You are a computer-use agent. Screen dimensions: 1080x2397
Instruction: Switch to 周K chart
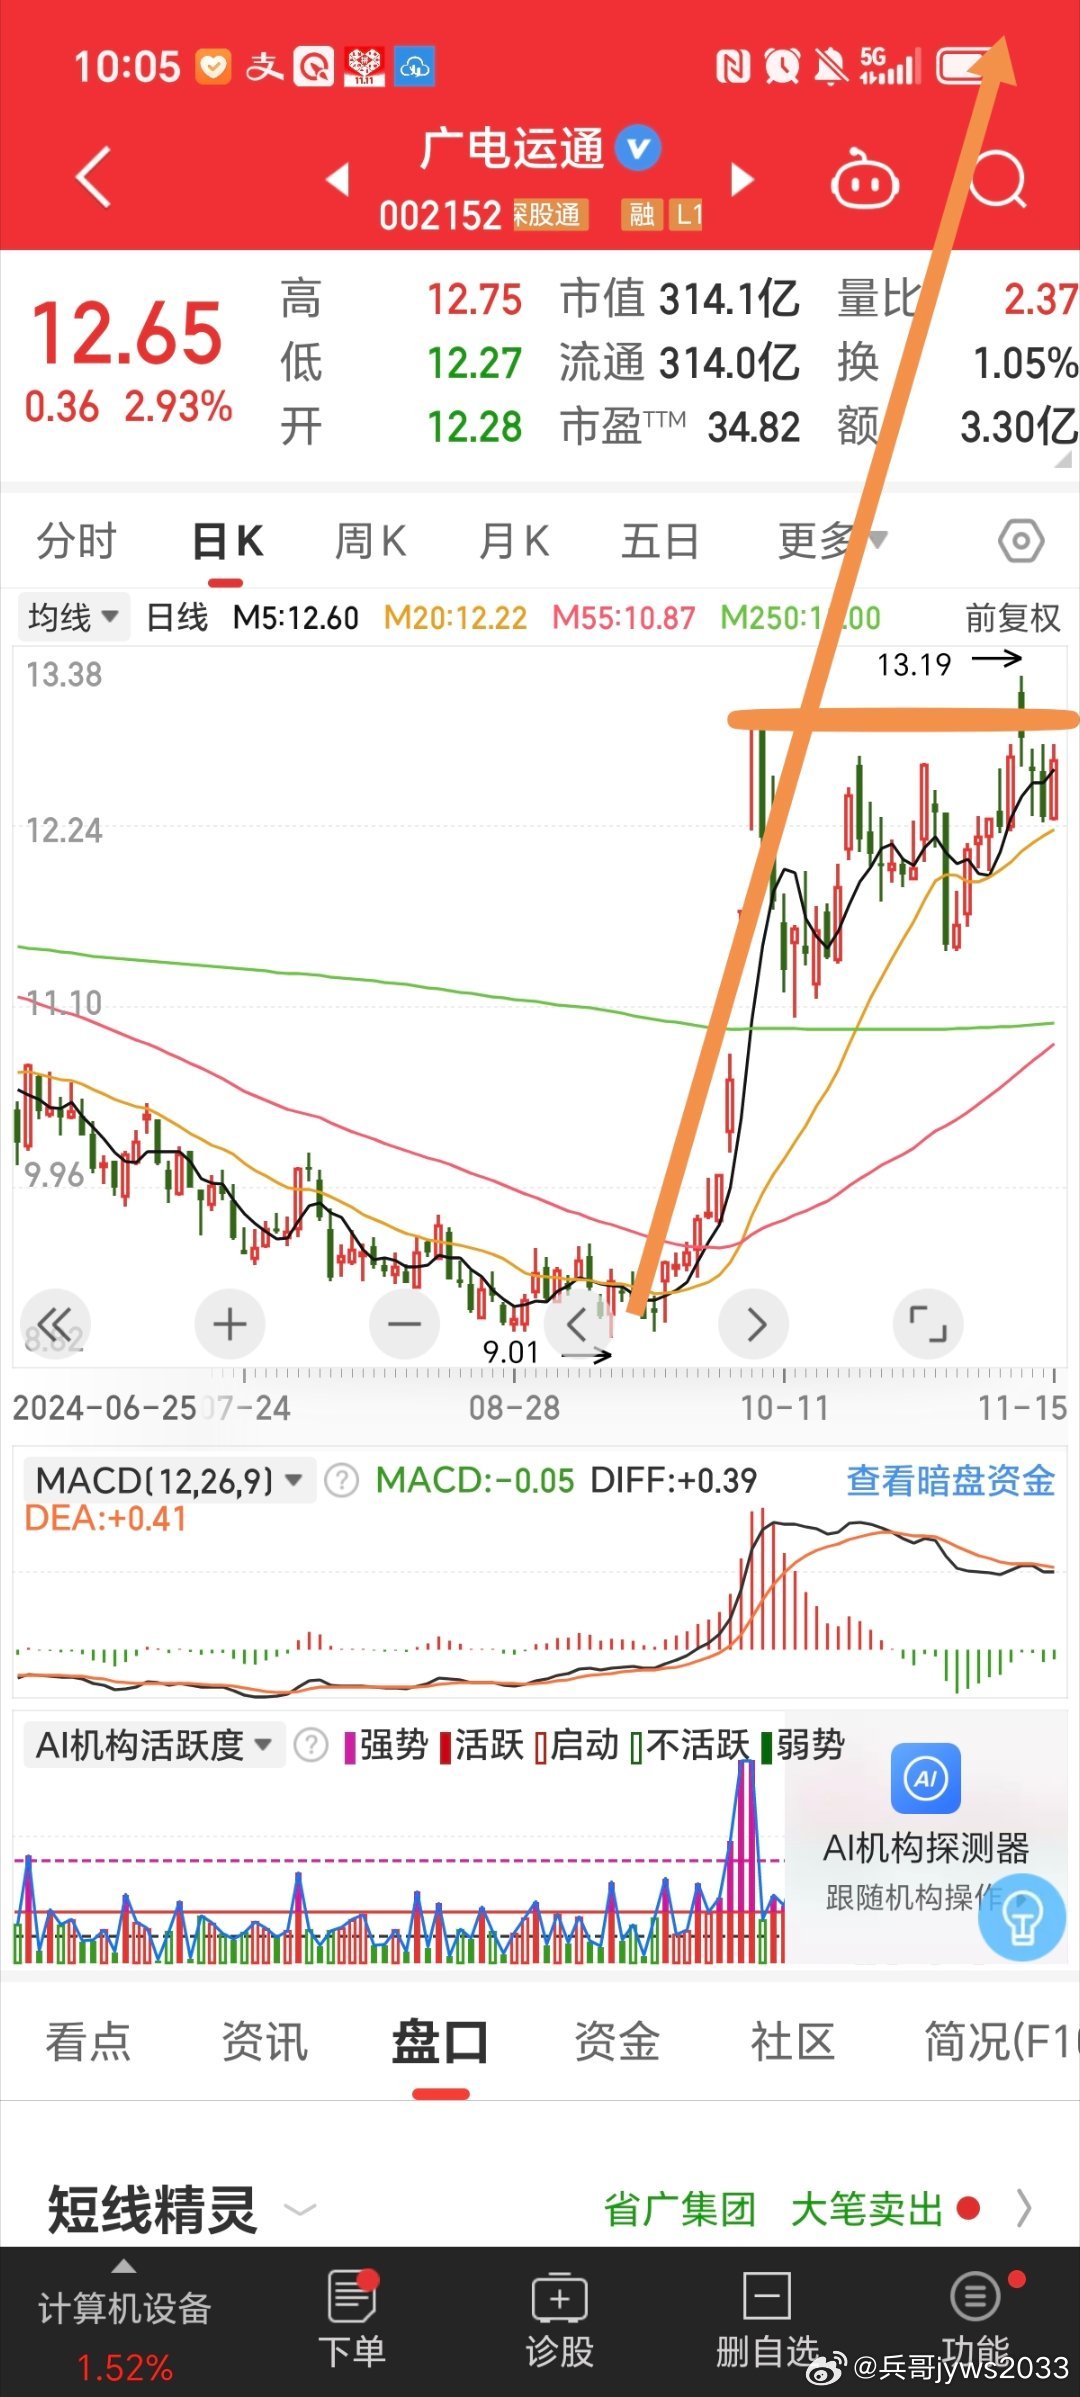pyautogui.click(x=370, y=541)
